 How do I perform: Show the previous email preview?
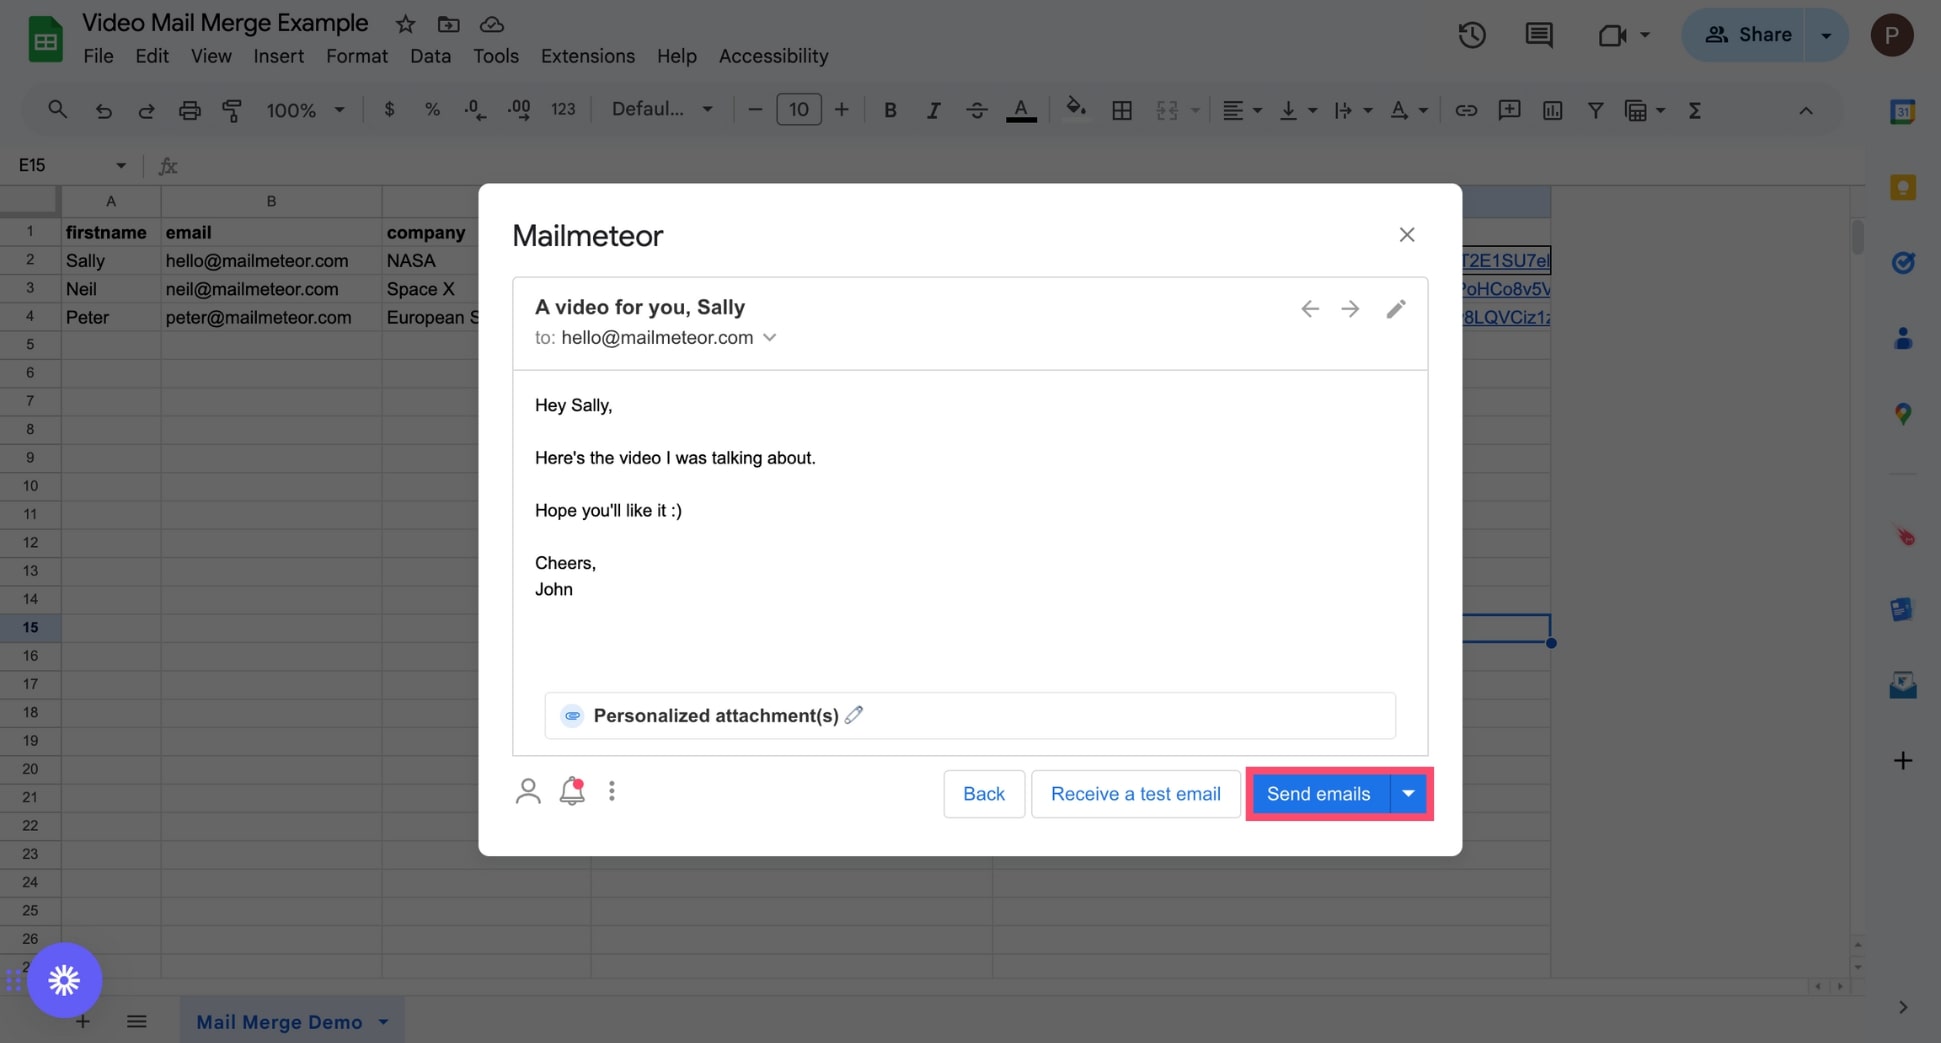pos(1309,308)
